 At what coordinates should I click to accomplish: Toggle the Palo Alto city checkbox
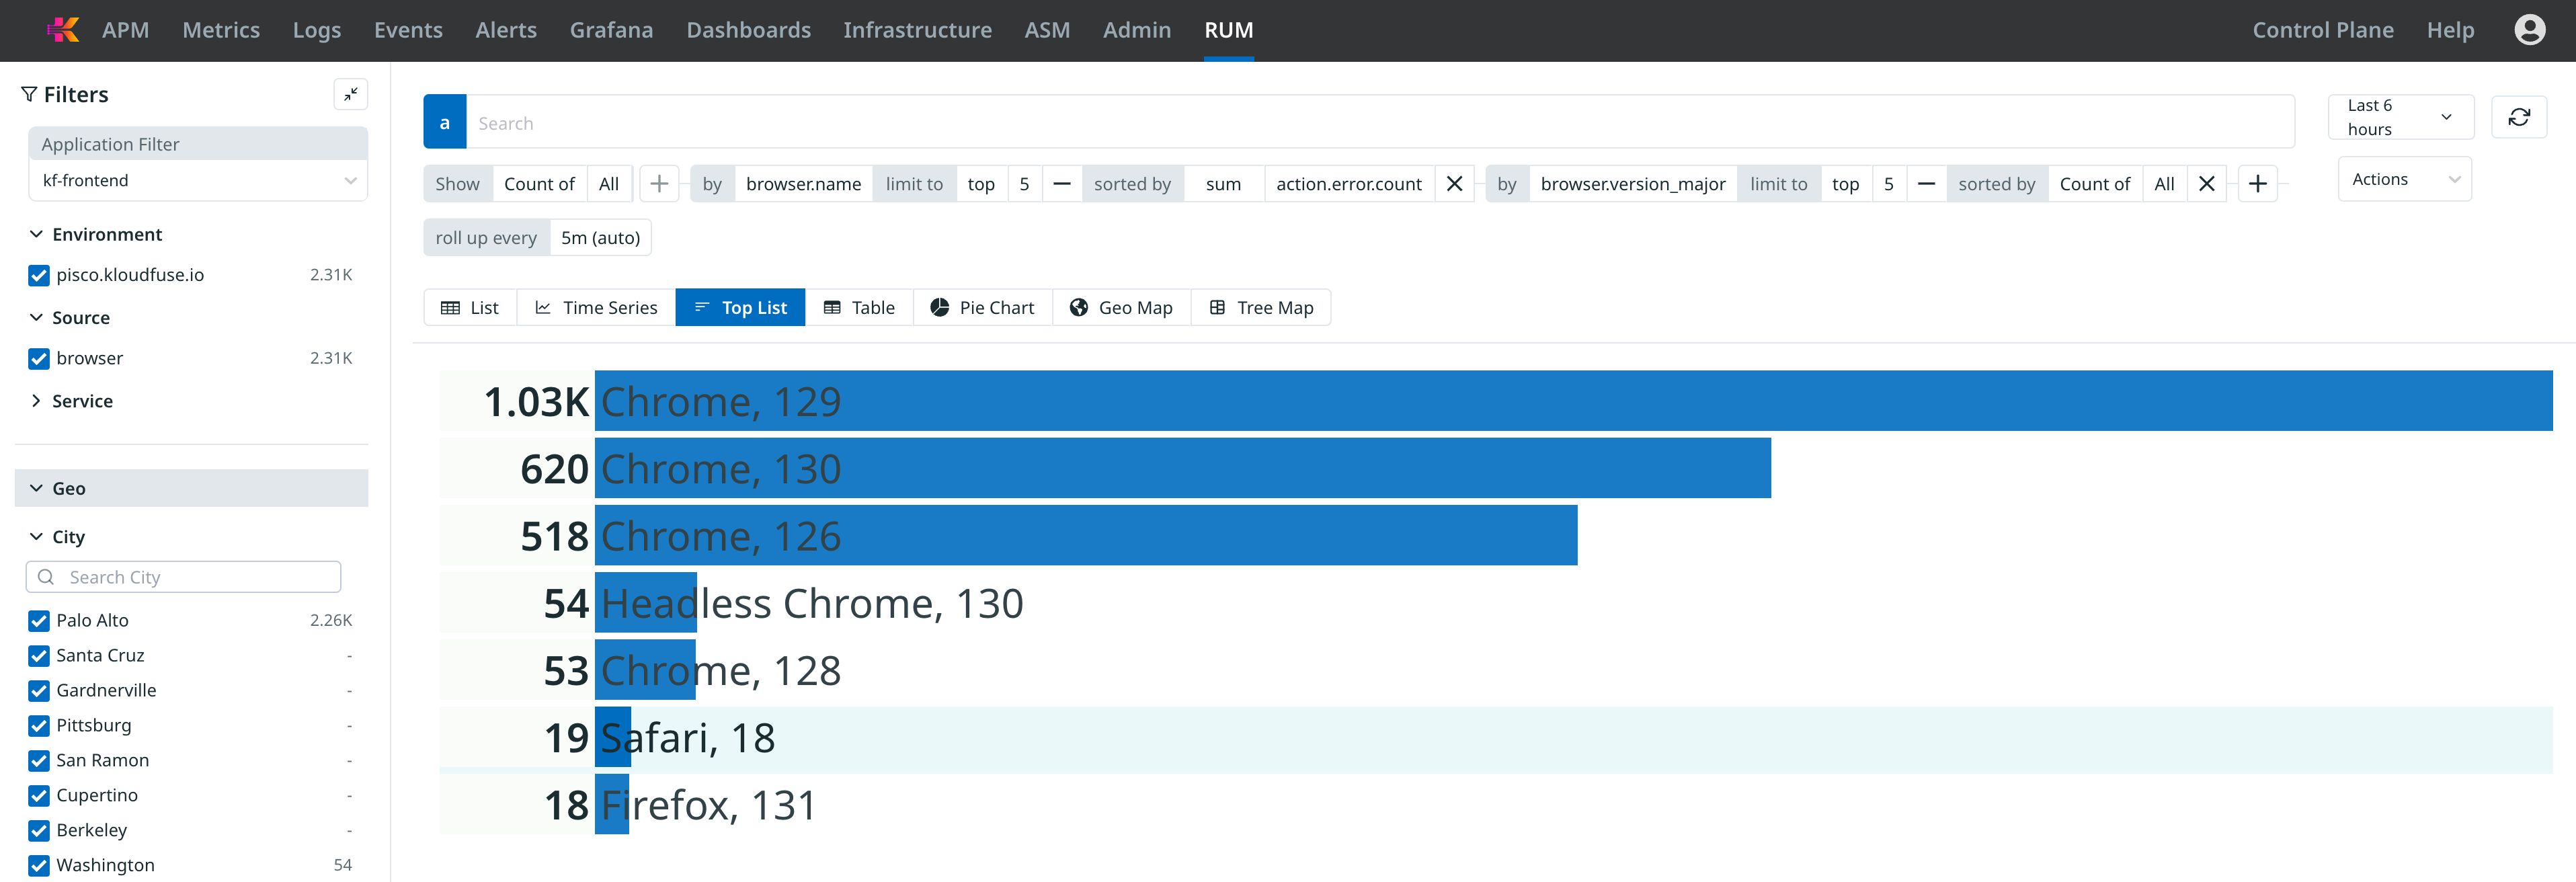39,621
